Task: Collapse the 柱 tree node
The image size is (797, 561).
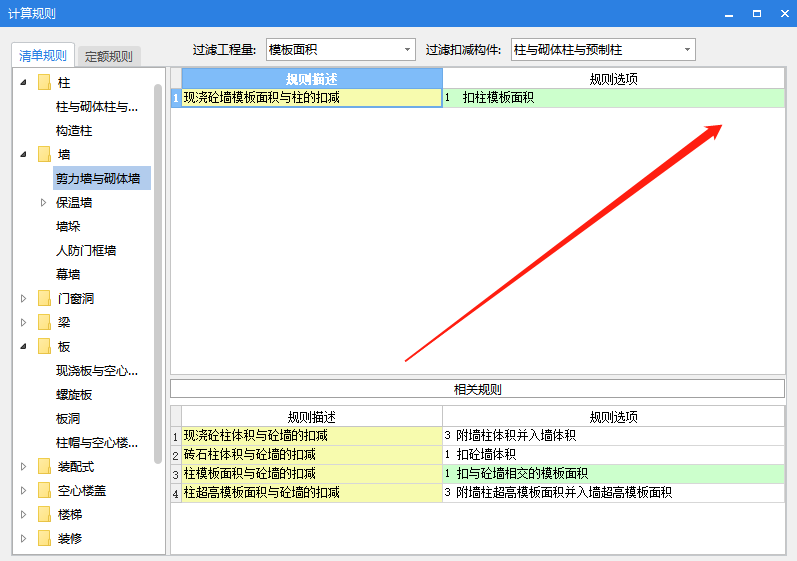Action: (x=23, y=82)
